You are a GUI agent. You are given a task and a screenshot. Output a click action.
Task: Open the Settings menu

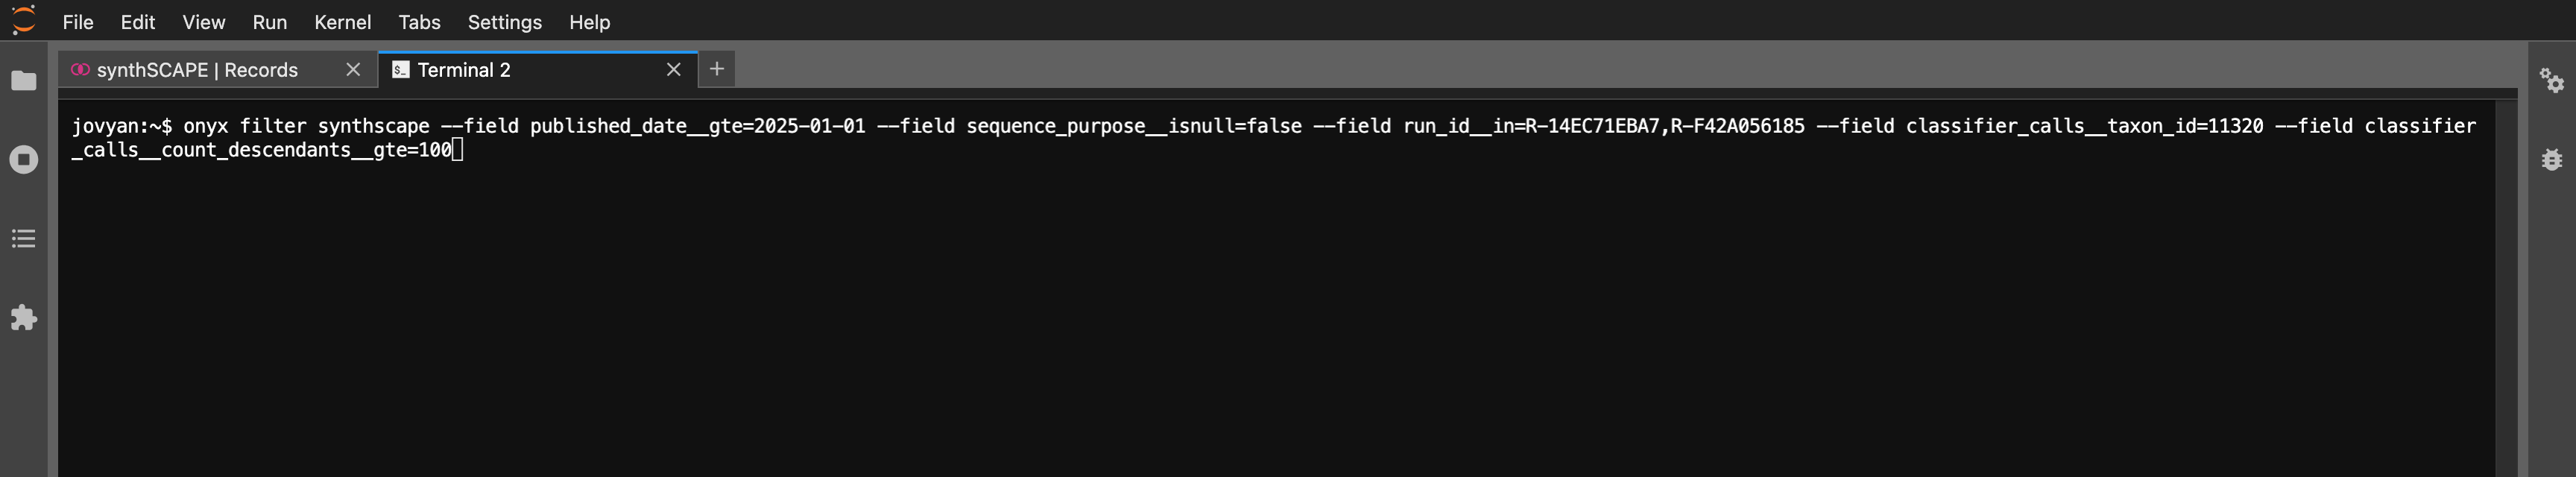pos(505,22)
